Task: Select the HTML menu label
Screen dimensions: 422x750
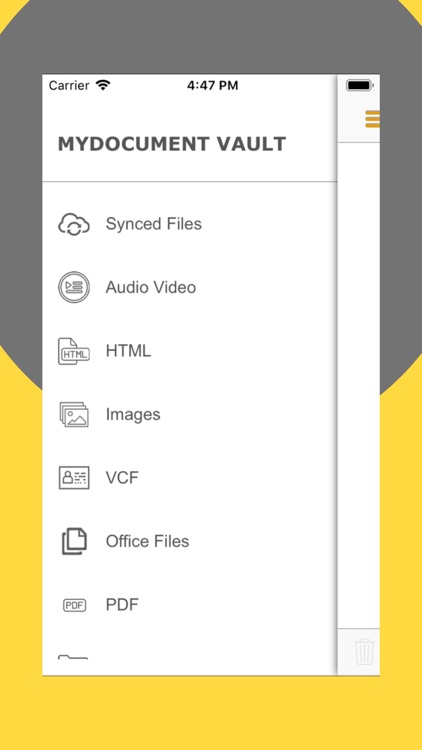Action: (128, 351)
